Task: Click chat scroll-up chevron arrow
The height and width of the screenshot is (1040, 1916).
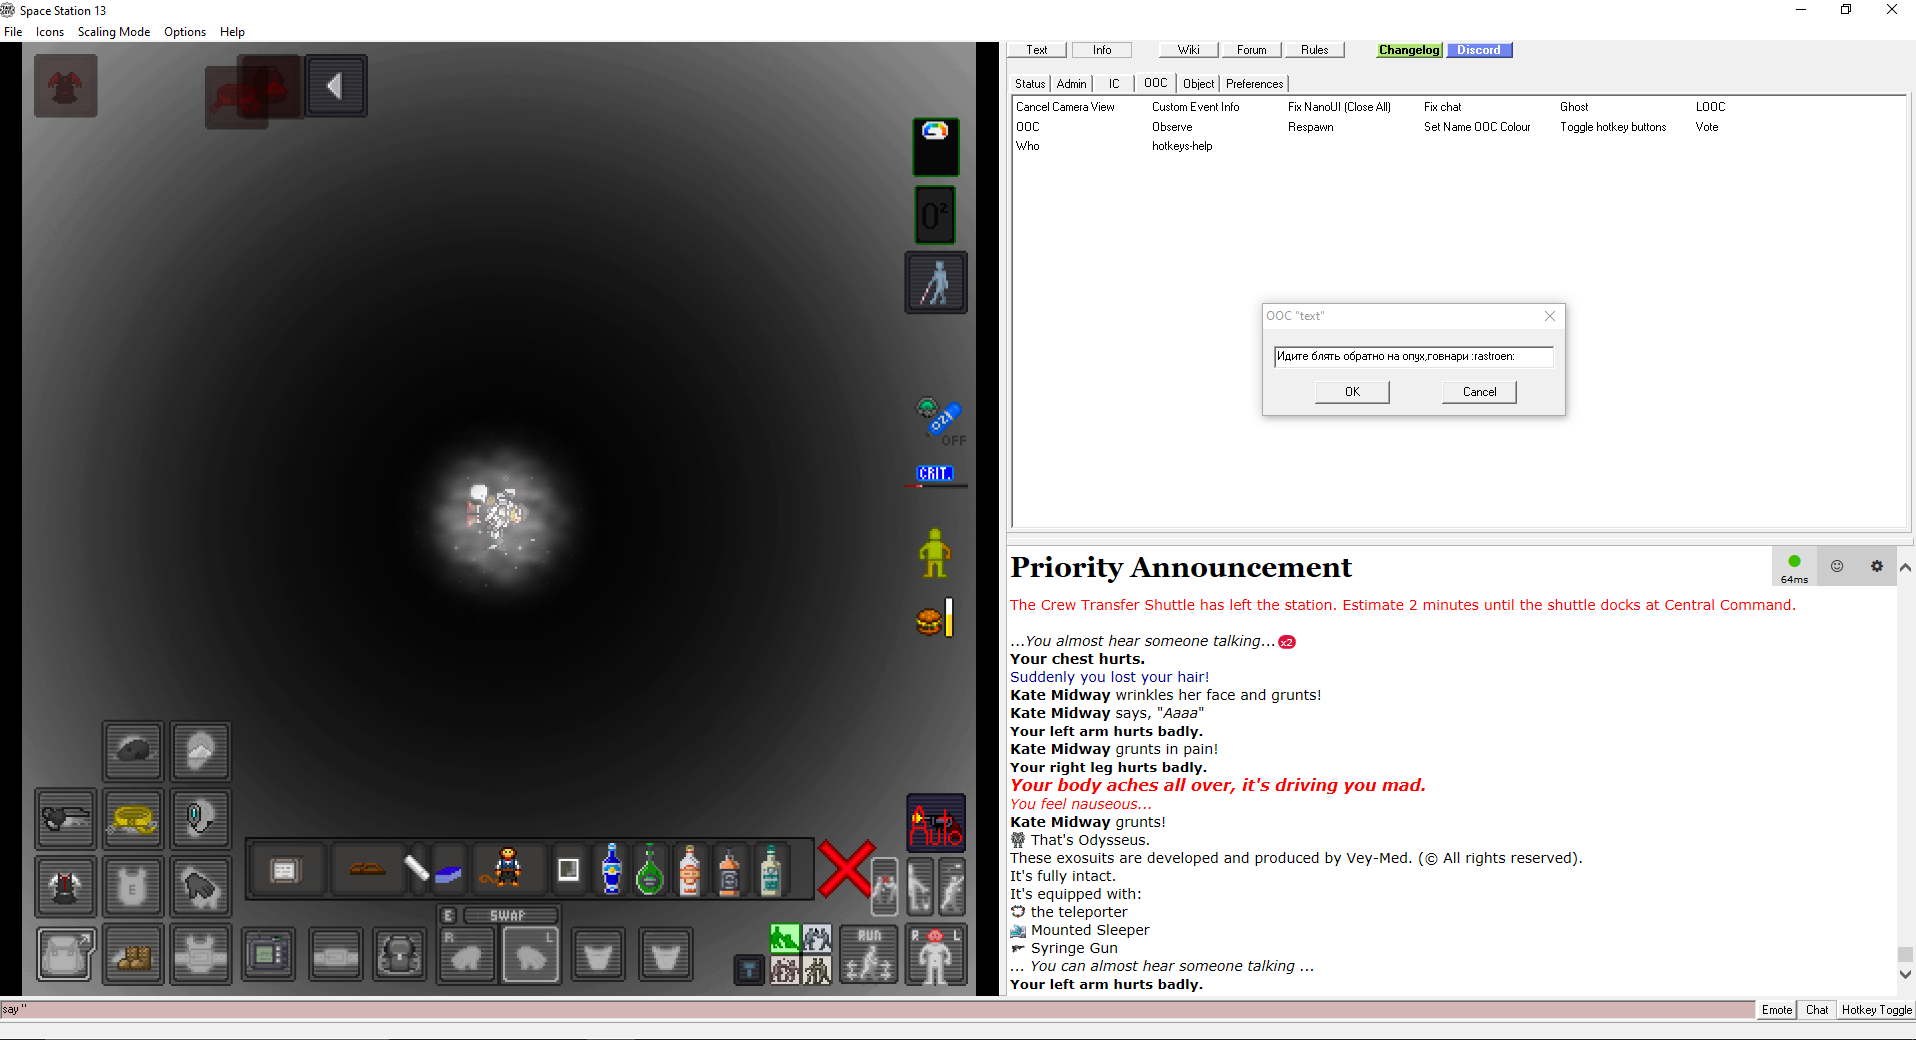Action: (x=1905, y=567)
